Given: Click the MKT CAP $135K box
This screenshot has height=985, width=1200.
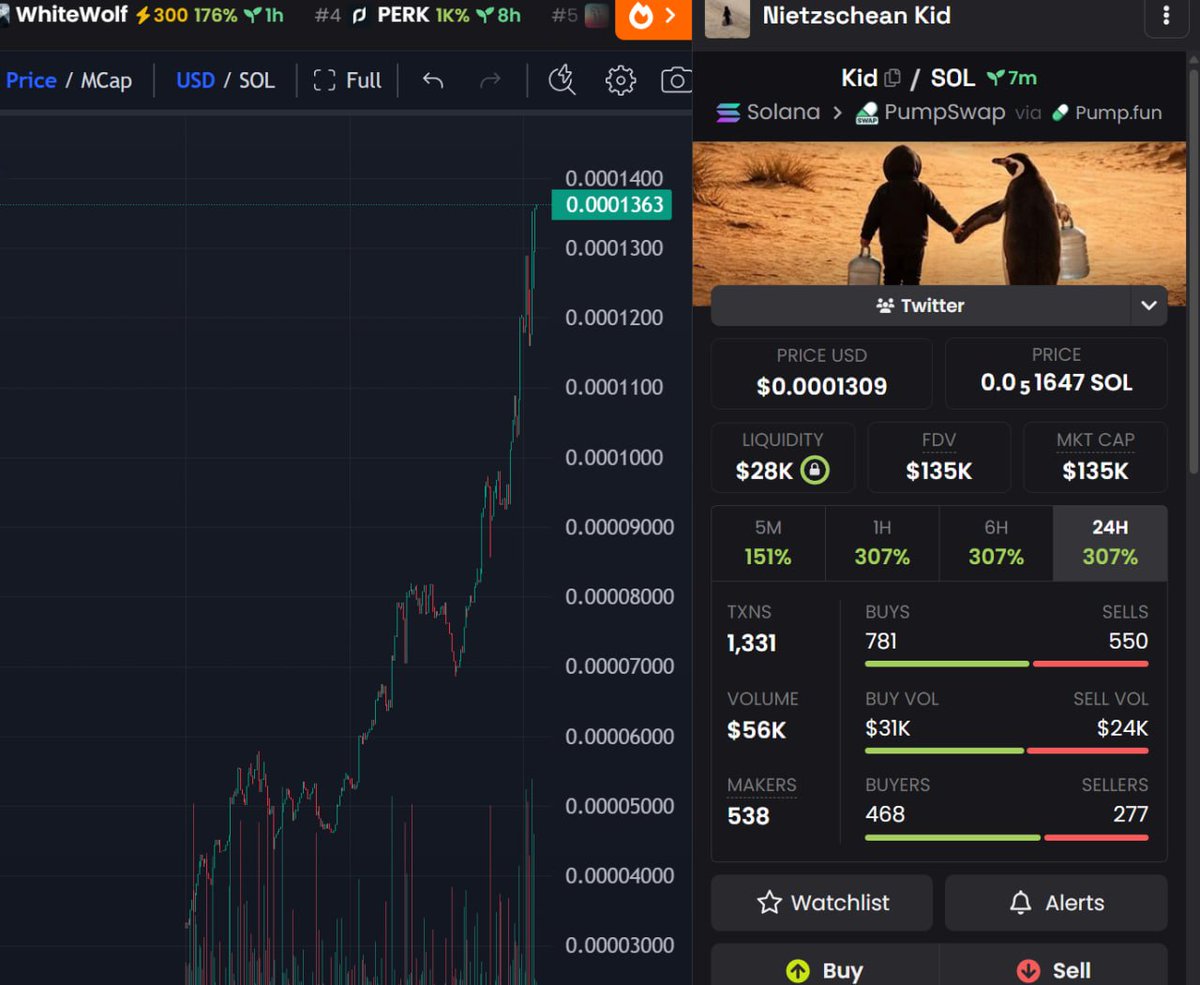Looking at the screenshot, I should pyautogui.click(x=1095, y=458).
